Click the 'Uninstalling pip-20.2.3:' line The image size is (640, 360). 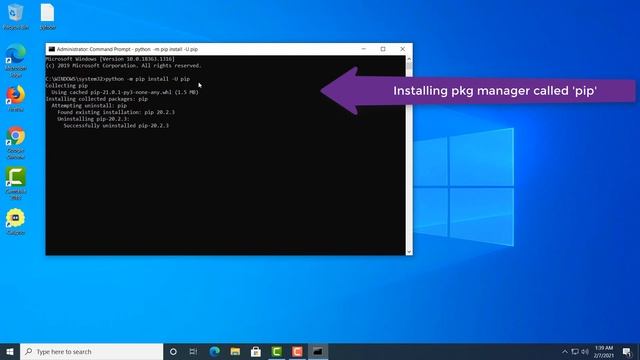pyautogui.click(x=93, y=119)
